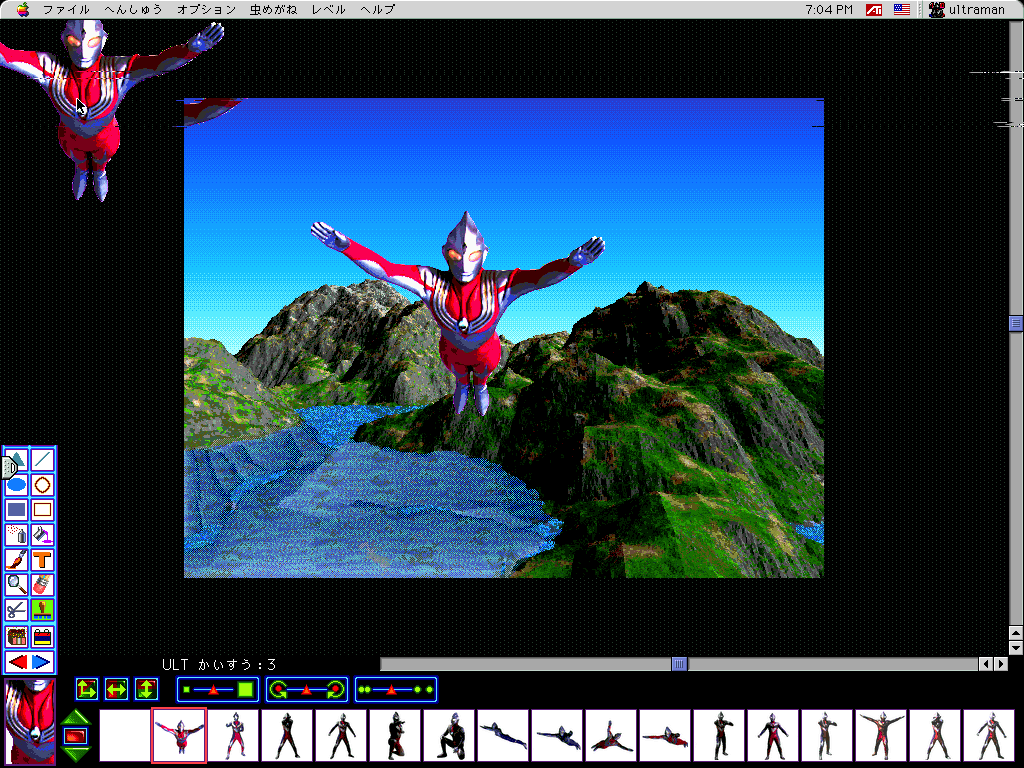The height and width of the screenshot is (768, 1024).
Task: Click the horizontal scrollbar right arrow
Action: point(1000,664)
